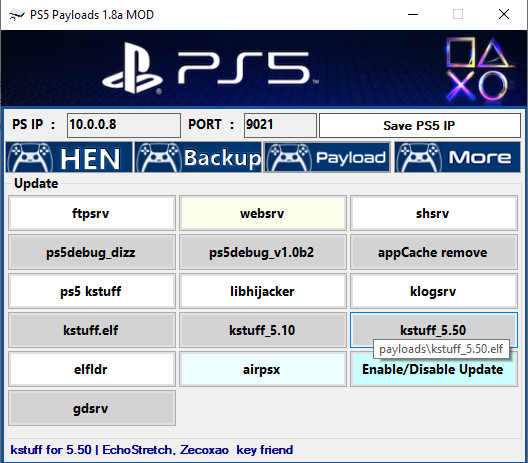Open the More tab
Image resolution: width=528 pixels, height=463 pixels.
pyautogui.click(x=457, y=157)
